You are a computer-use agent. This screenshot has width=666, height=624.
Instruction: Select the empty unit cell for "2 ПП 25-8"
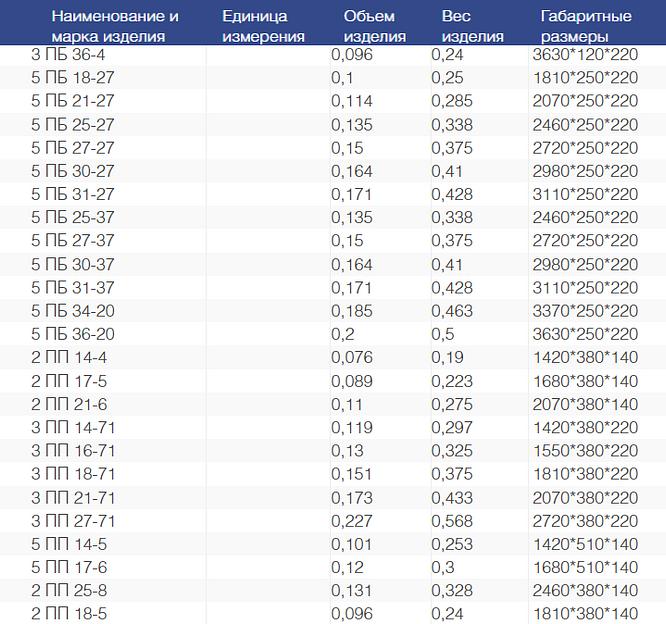coord(267,590)
